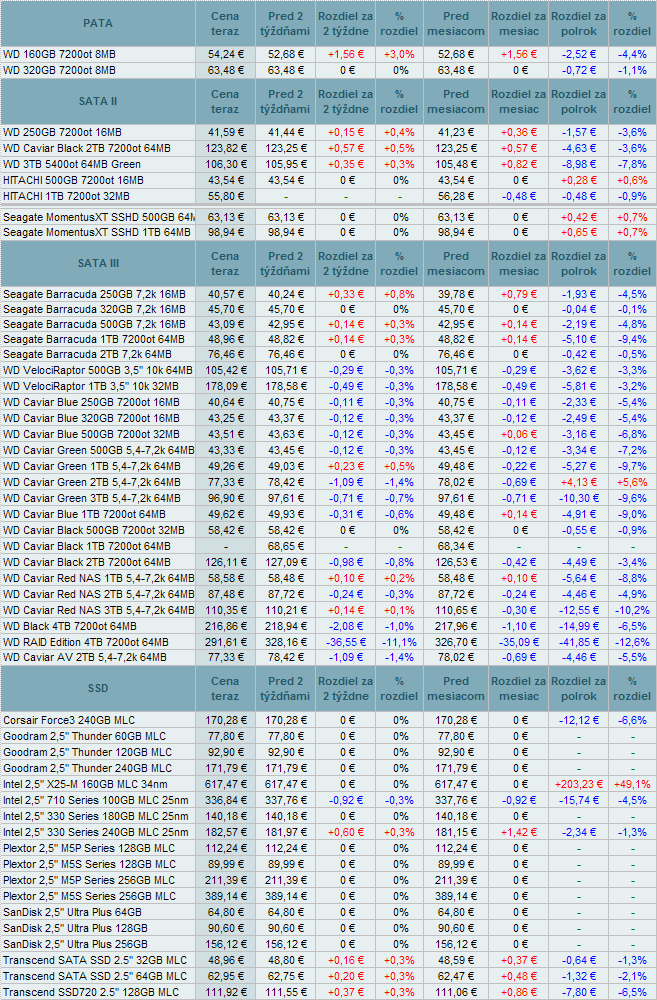This screenshot has width=657, height=1000.
Task: Click WD Caviar Green 3TB row name
Action: tap(92, 498)
